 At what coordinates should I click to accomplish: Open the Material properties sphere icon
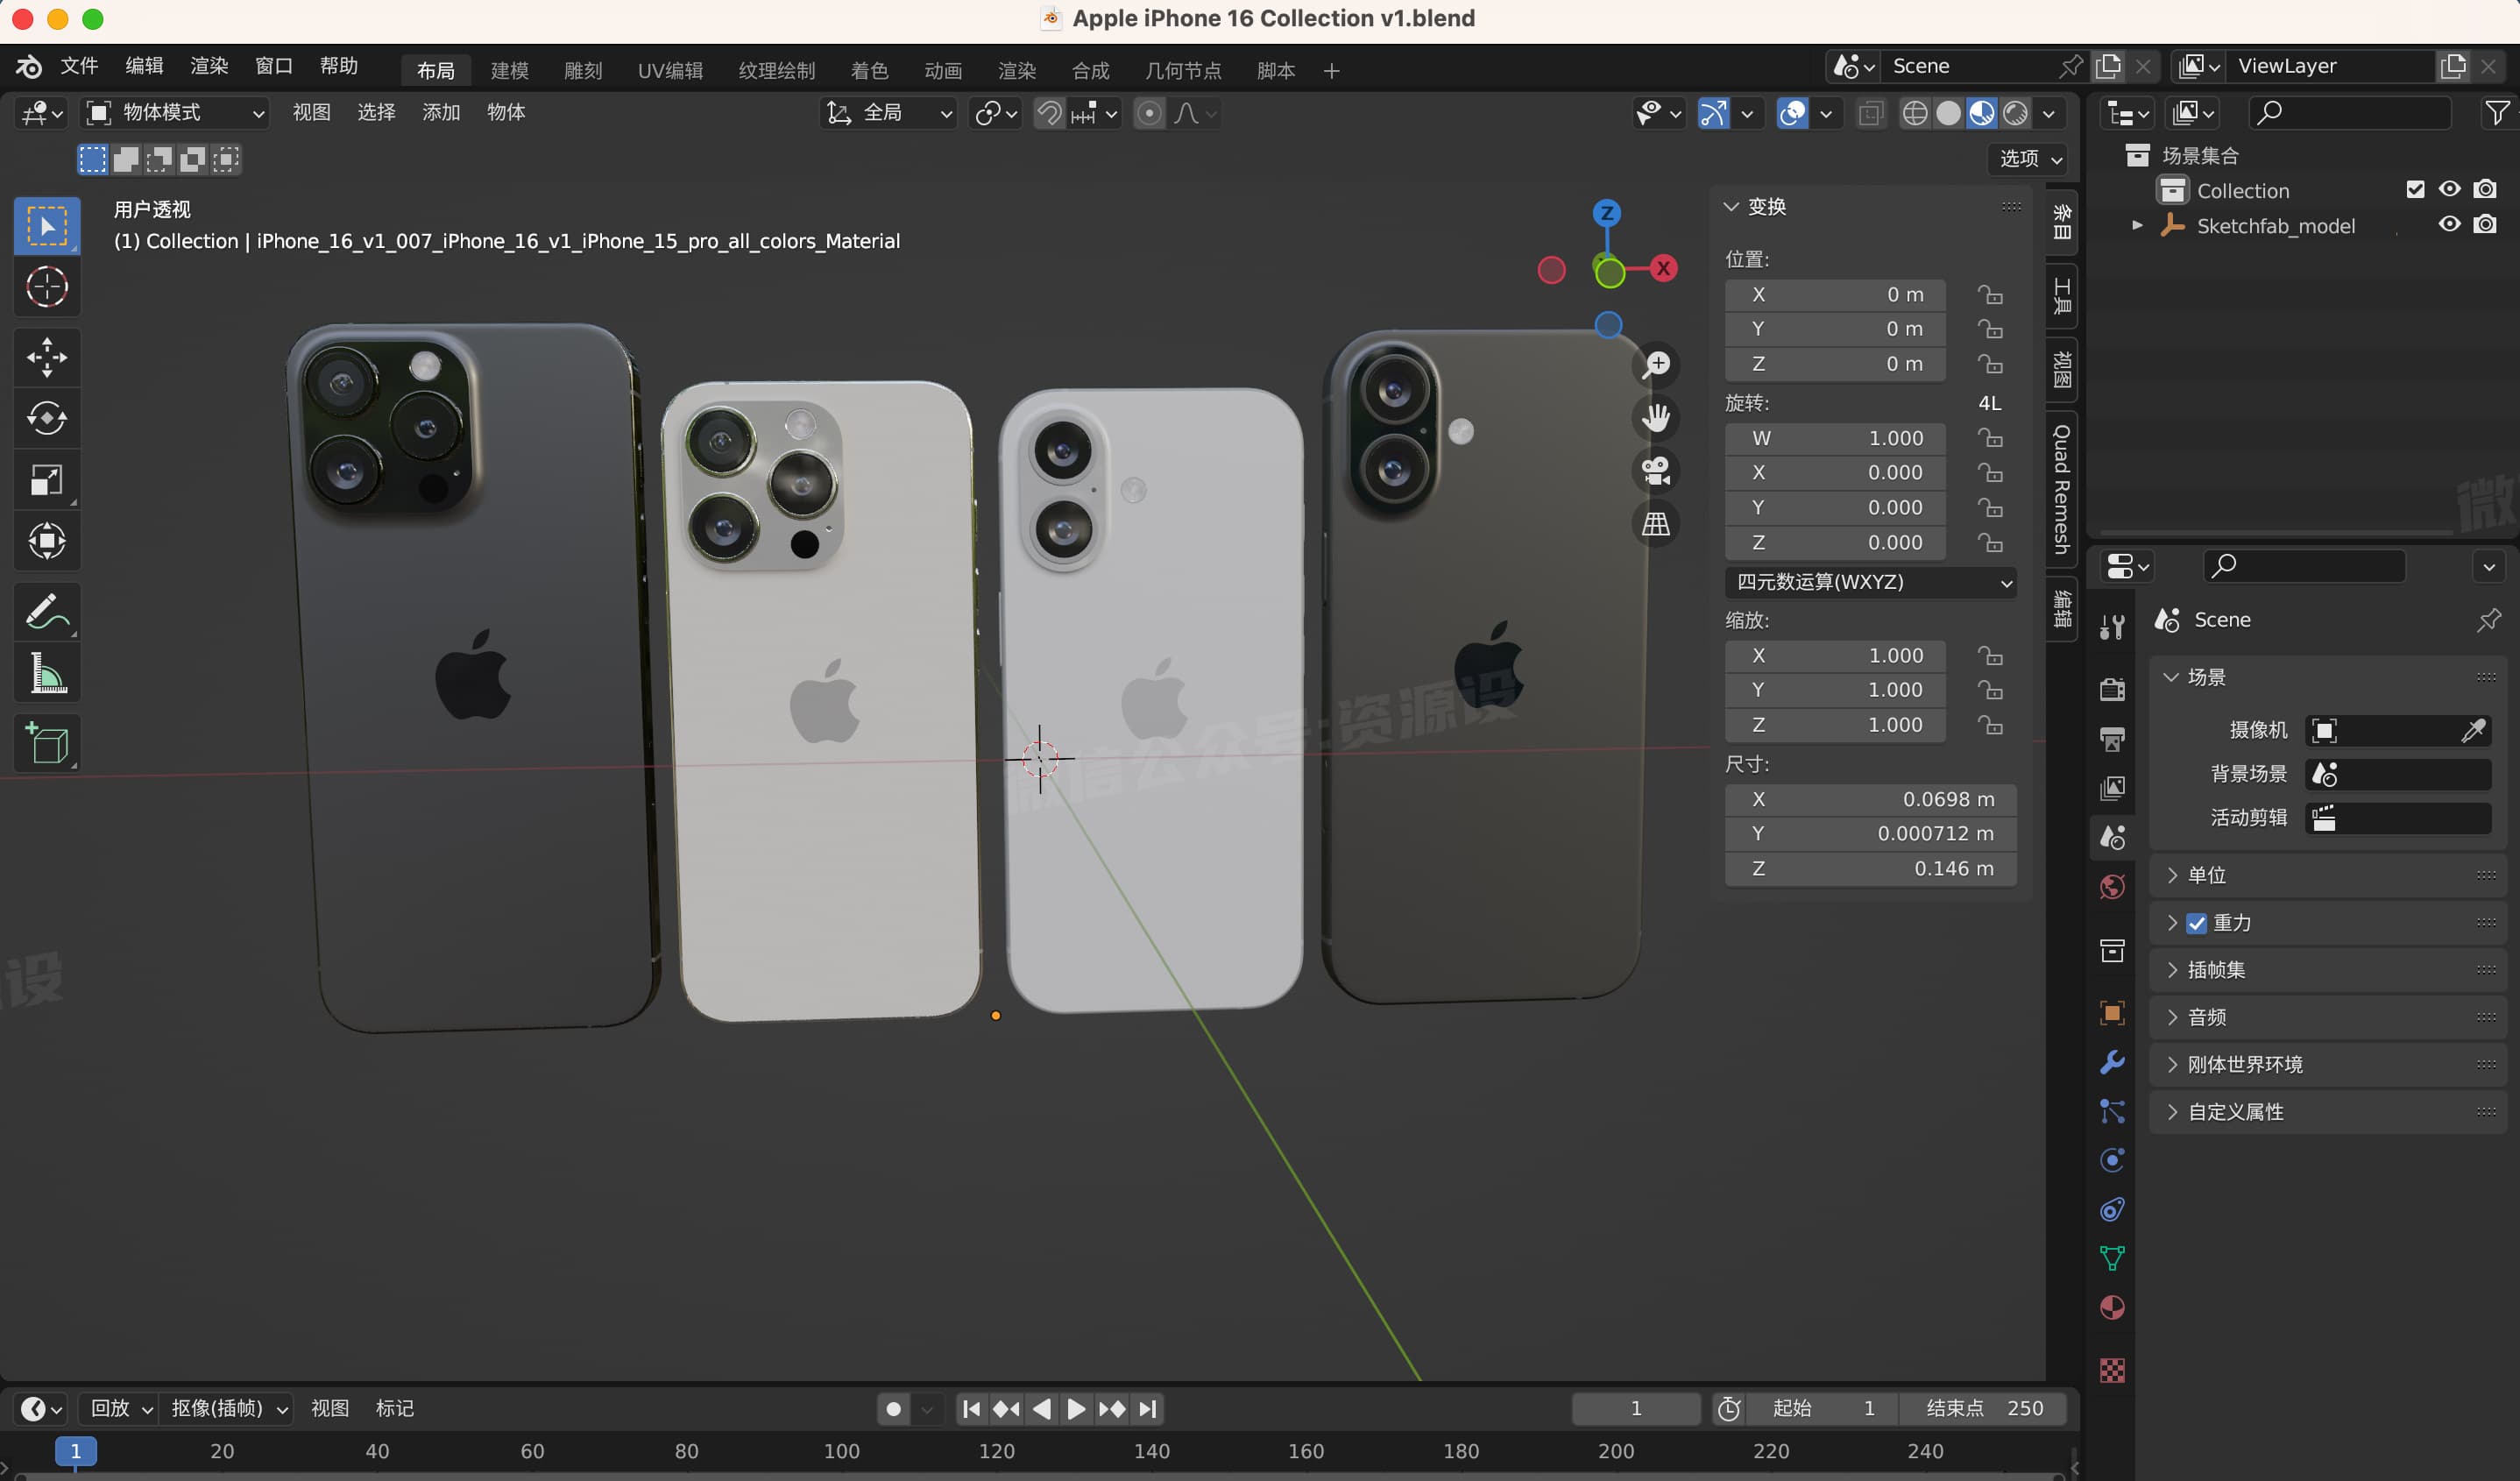pos(2112,1308)
